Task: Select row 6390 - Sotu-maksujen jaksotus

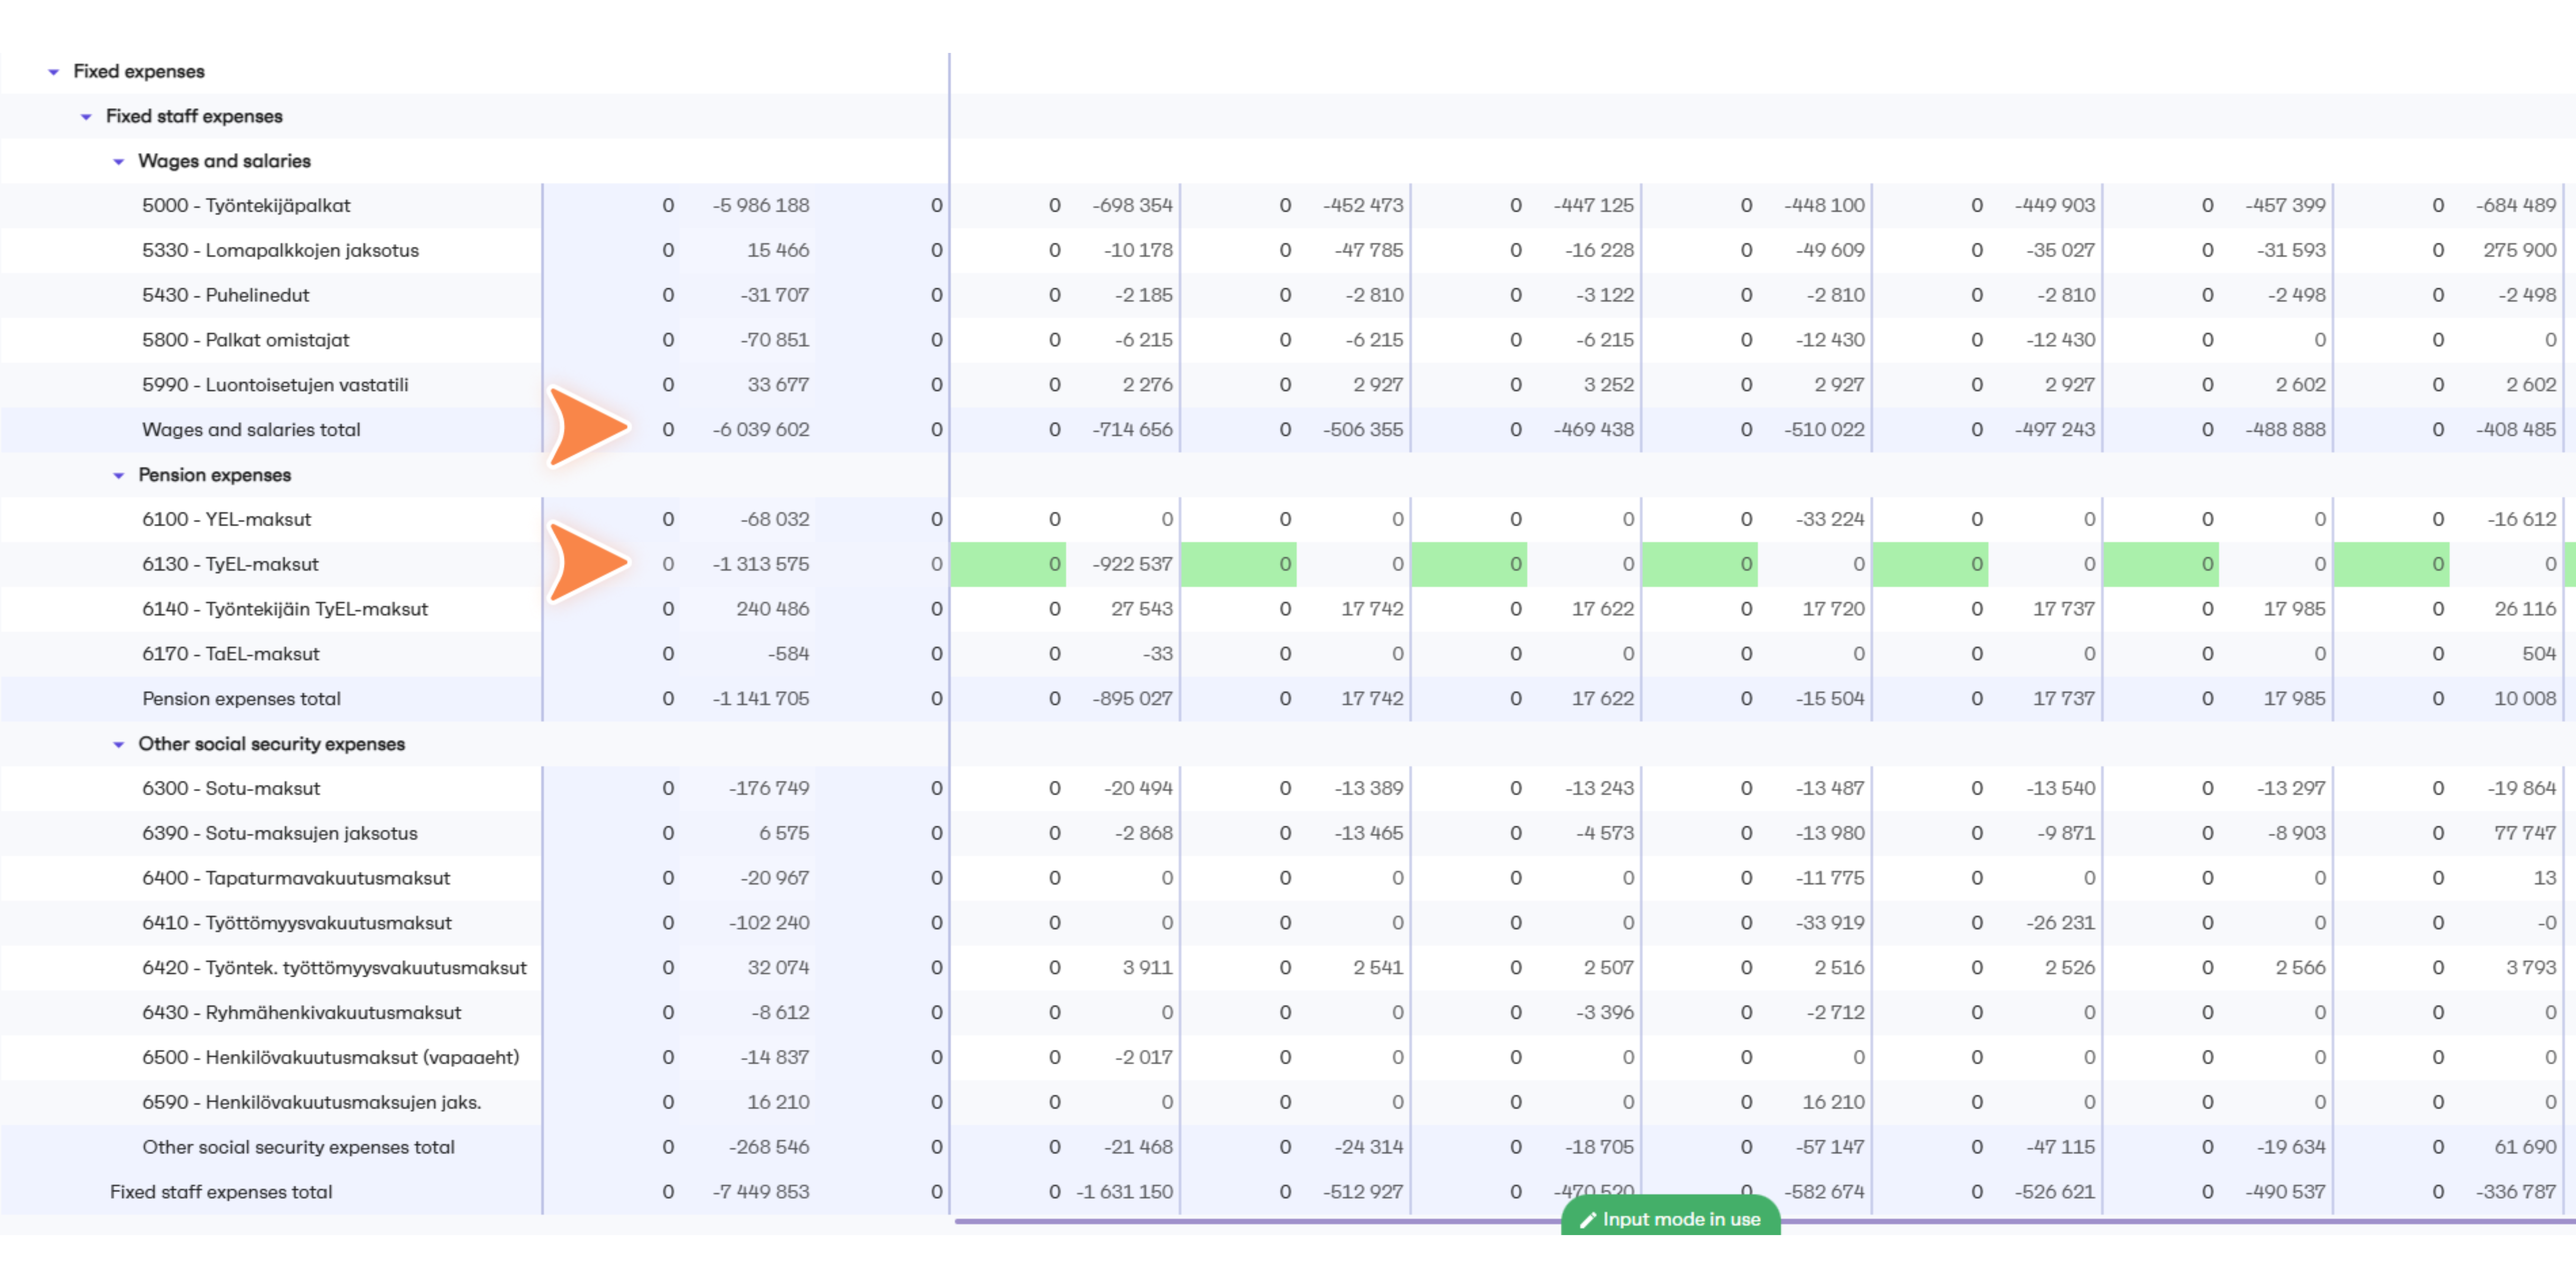Action: (280, 834)
